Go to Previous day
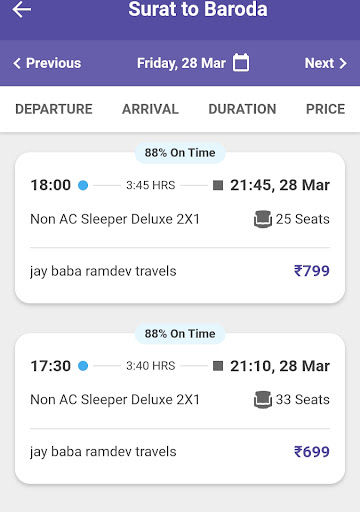The width and height of the screenshot is (360, 512). 47,63
